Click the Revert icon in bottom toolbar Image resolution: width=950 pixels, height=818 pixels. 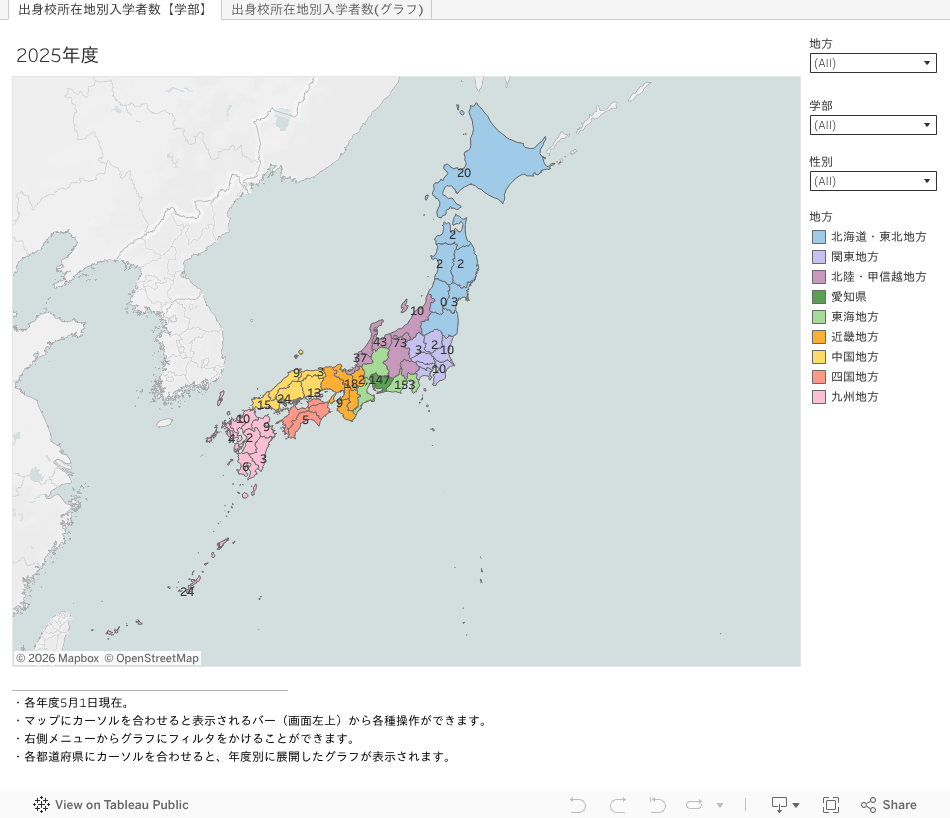point(657,805)
